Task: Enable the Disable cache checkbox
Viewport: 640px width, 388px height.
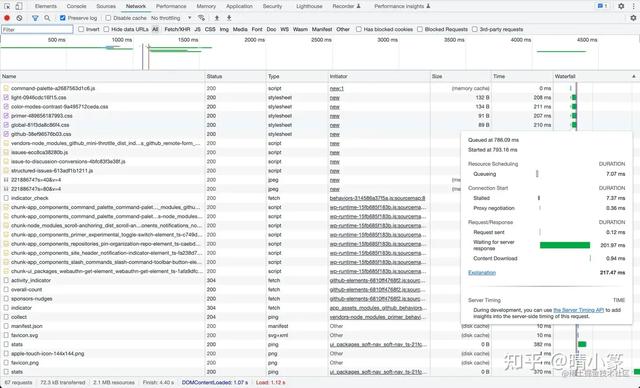Action: (x=108, y=18)
